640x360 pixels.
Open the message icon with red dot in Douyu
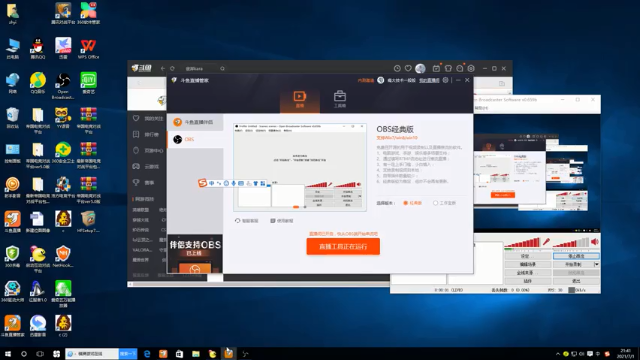tap(460, 69)
